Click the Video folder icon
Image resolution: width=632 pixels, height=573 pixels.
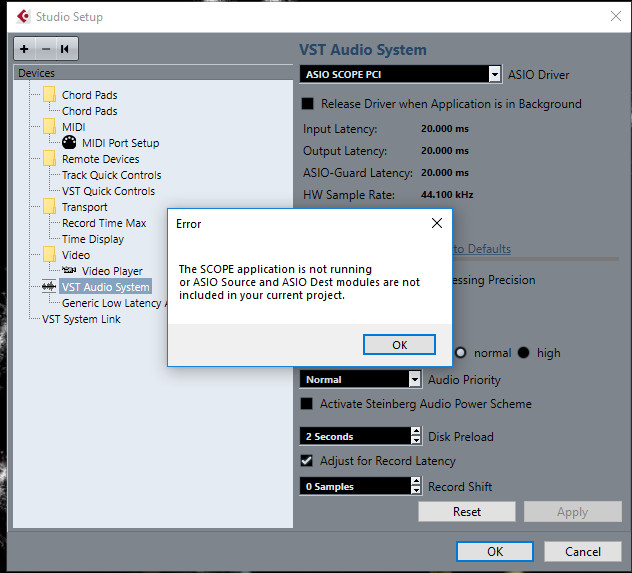(x=50, y=254)
